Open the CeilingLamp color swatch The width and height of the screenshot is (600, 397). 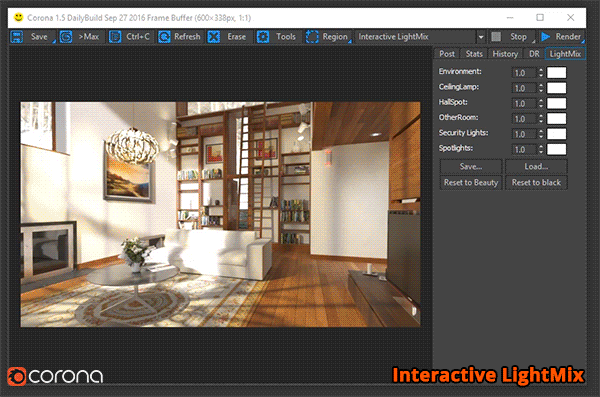(556, 88)
